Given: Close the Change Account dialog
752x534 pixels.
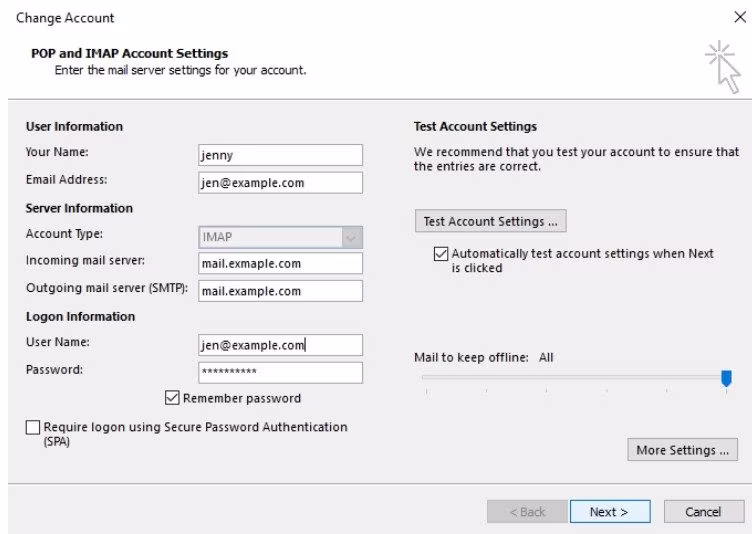Looking at the screenshot, I should tap(739, 17).
